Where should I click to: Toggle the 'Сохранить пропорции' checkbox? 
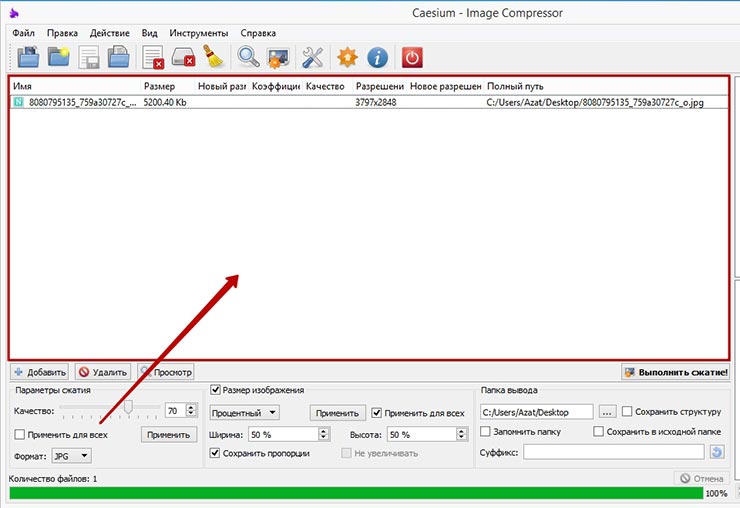point(215,453)
